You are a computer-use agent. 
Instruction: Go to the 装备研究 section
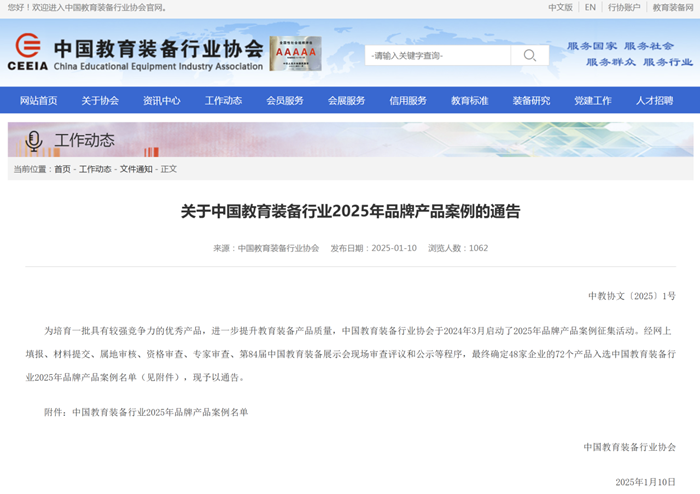pos(531,100)
